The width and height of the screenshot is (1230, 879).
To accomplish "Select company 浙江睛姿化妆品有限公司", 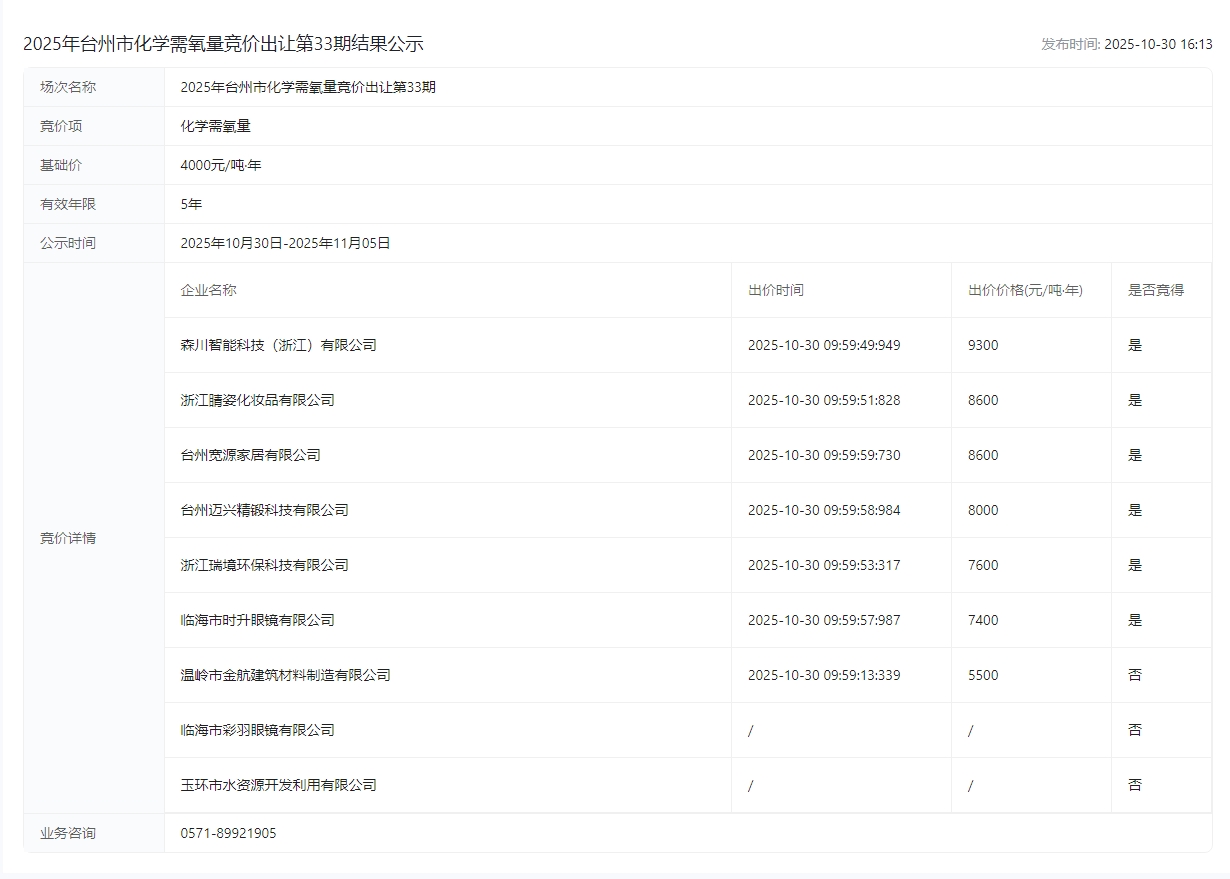I will (257, 400).
